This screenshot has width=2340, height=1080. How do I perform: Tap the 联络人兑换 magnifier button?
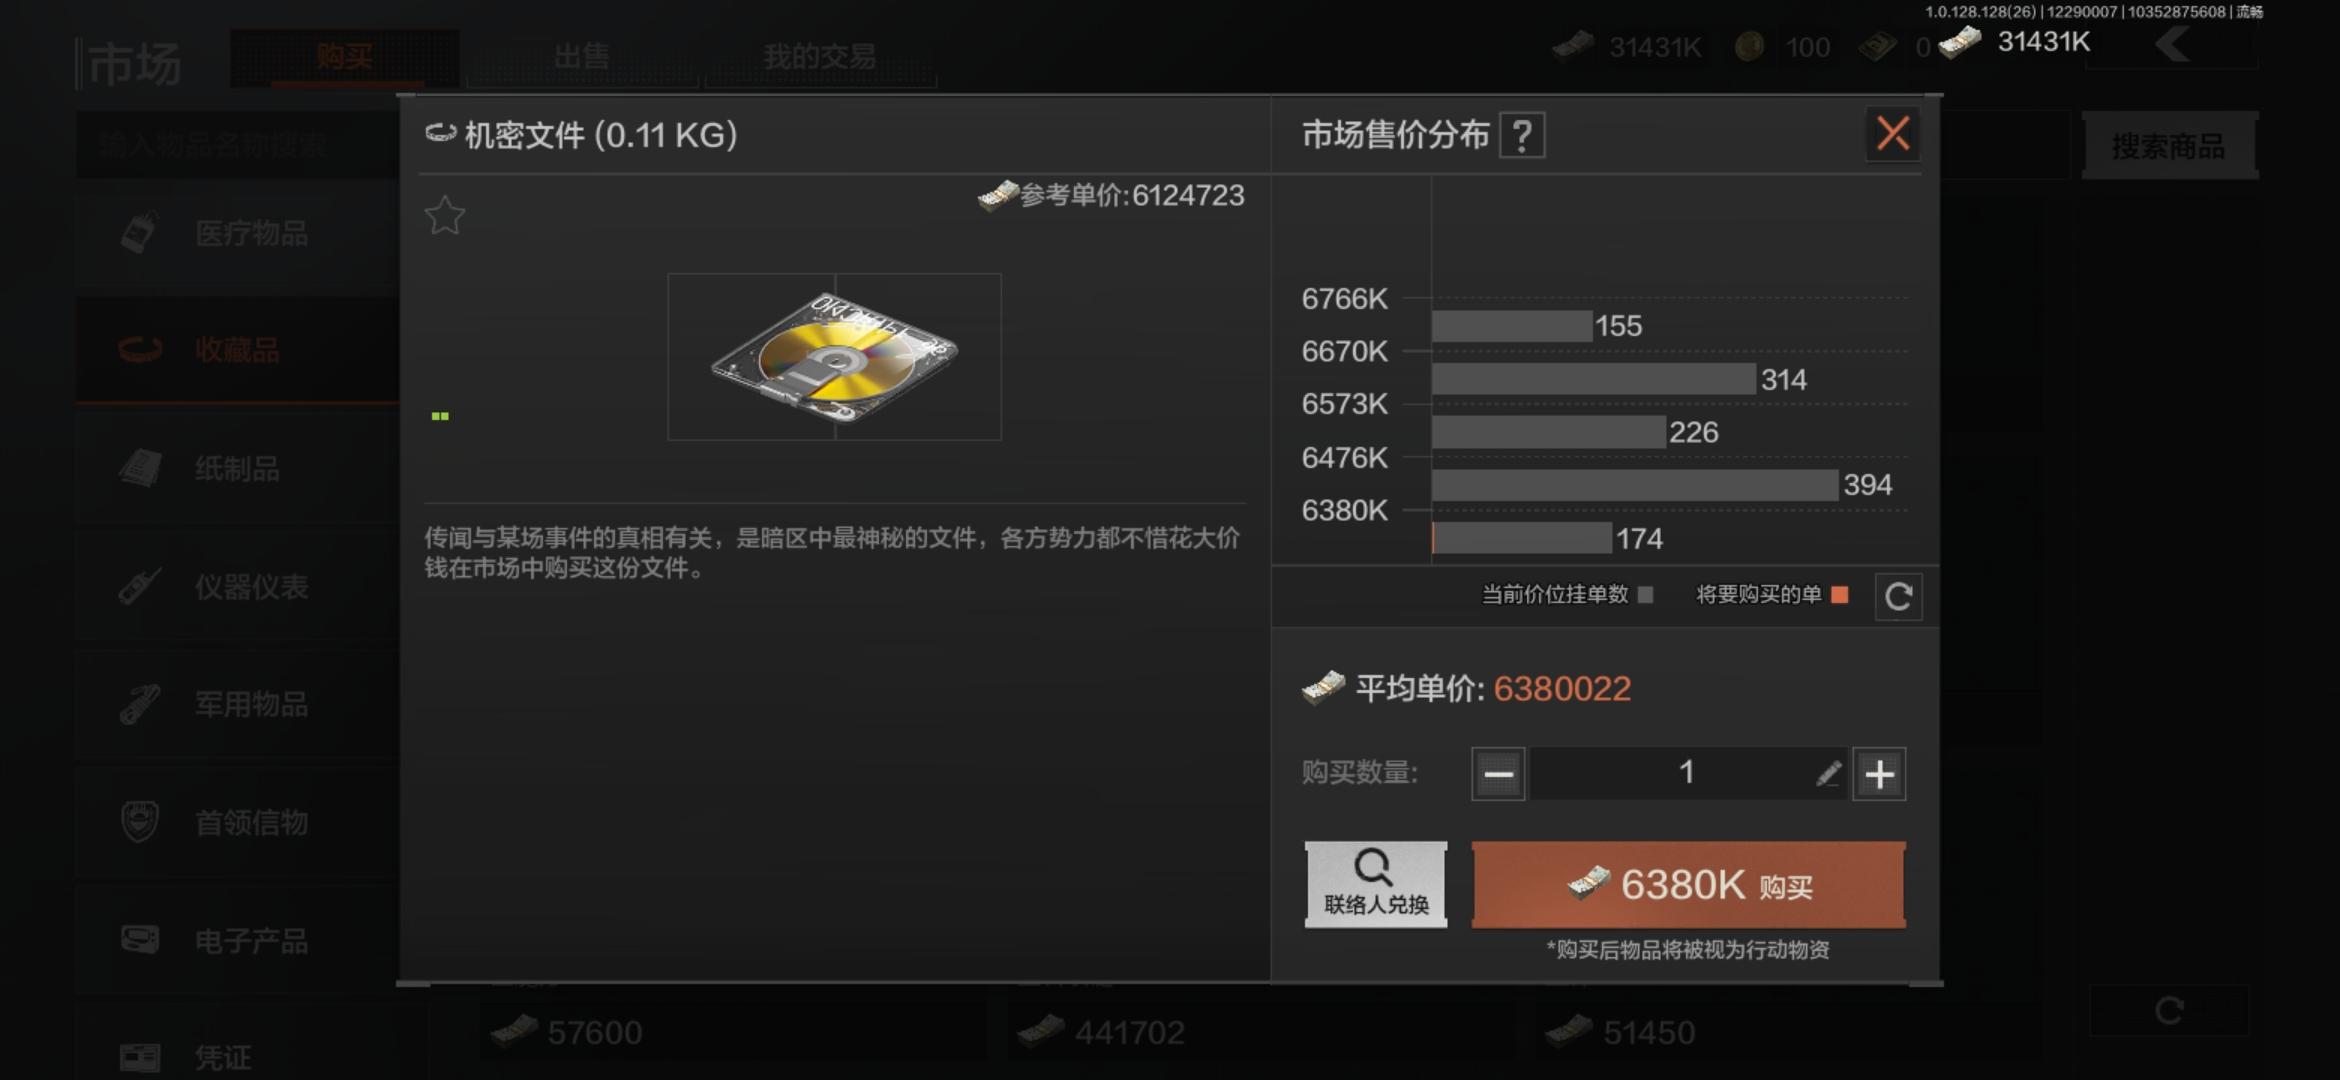1376,884
